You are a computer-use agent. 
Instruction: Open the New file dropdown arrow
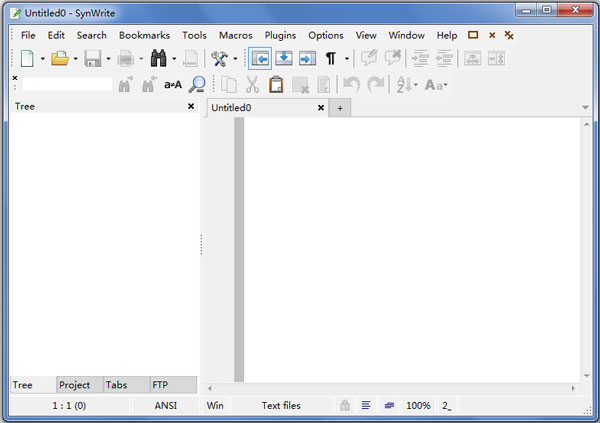tap(42, 59)
